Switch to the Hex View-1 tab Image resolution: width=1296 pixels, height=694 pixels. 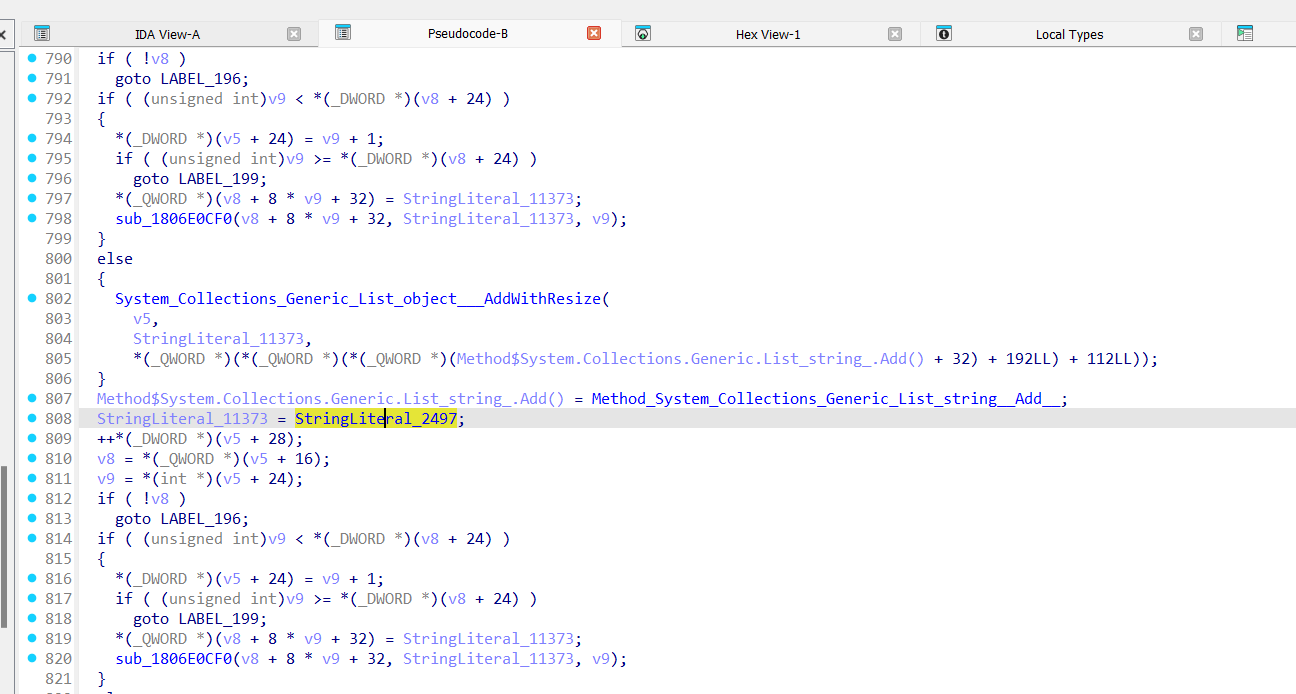(767, 34)
